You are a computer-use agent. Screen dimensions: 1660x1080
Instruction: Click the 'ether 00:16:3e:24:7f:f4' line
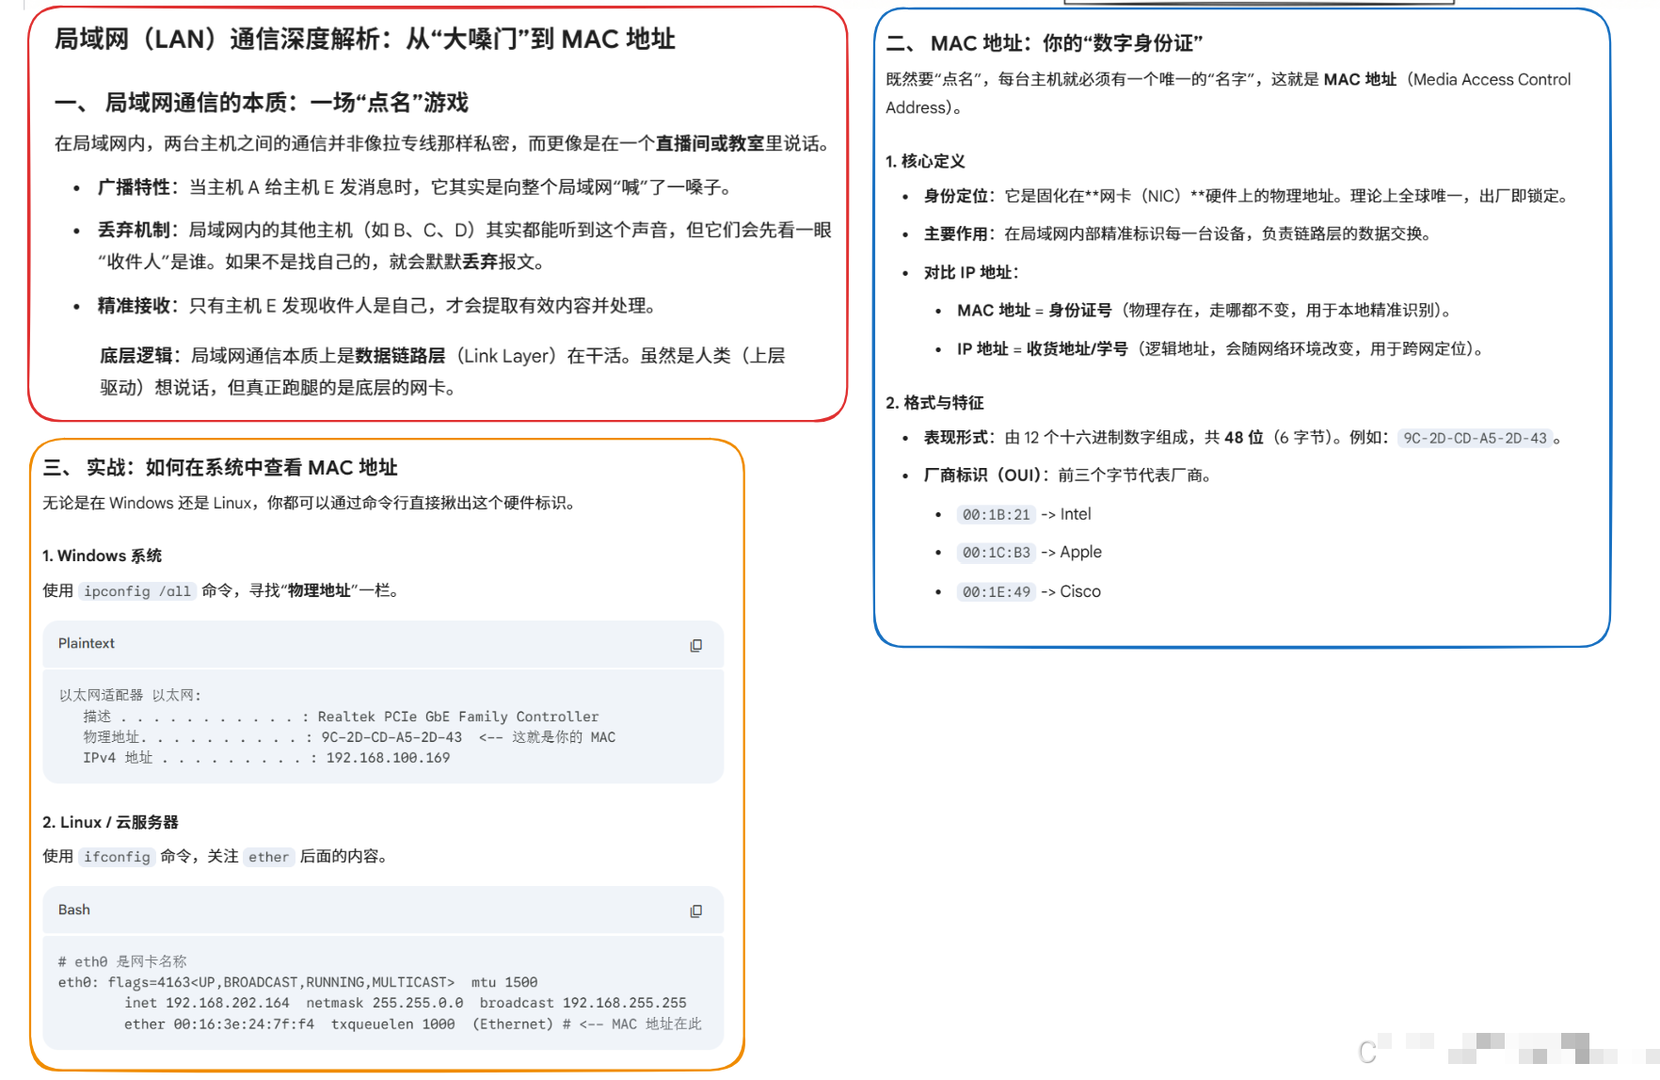(x=413, y=1024)
